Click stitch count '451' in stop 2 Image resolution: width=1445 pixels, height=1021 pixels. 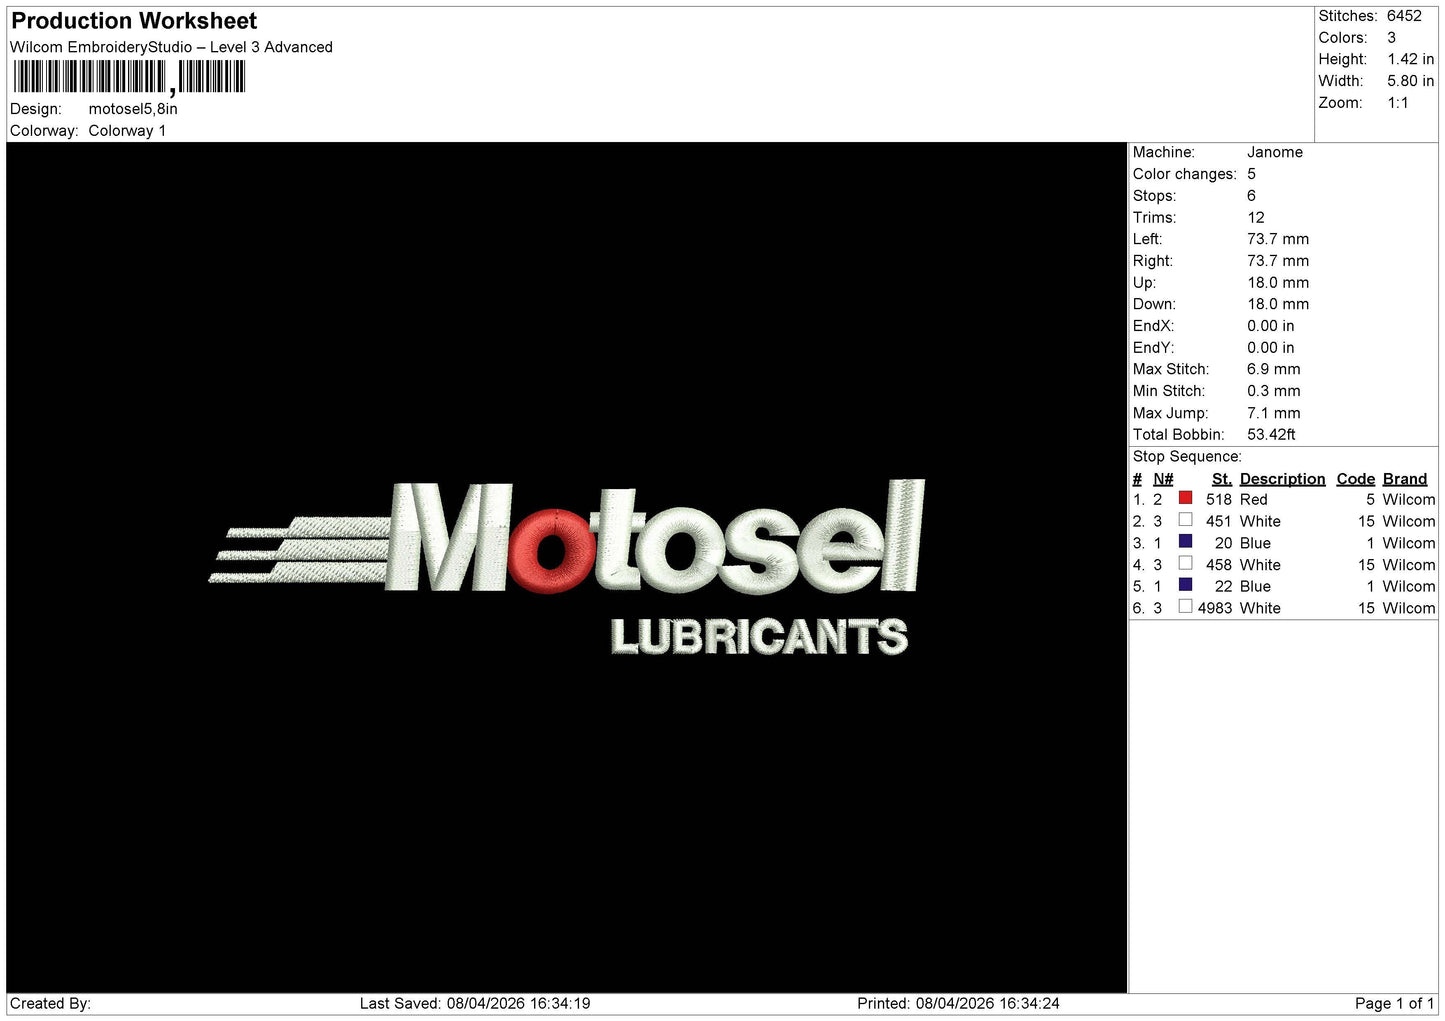(x=1219, y=521)
